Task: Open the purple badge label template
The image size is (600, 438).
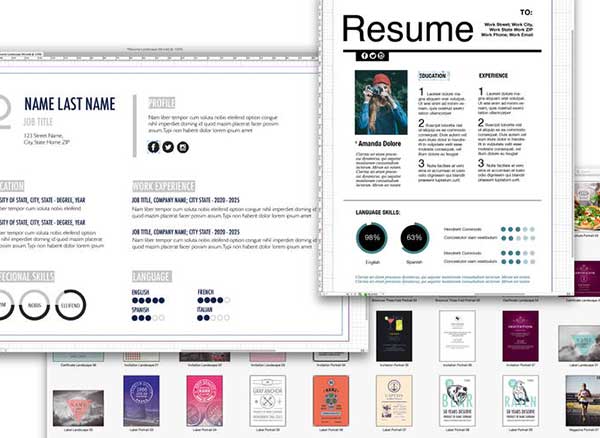Action: click(x=141, y=401)
